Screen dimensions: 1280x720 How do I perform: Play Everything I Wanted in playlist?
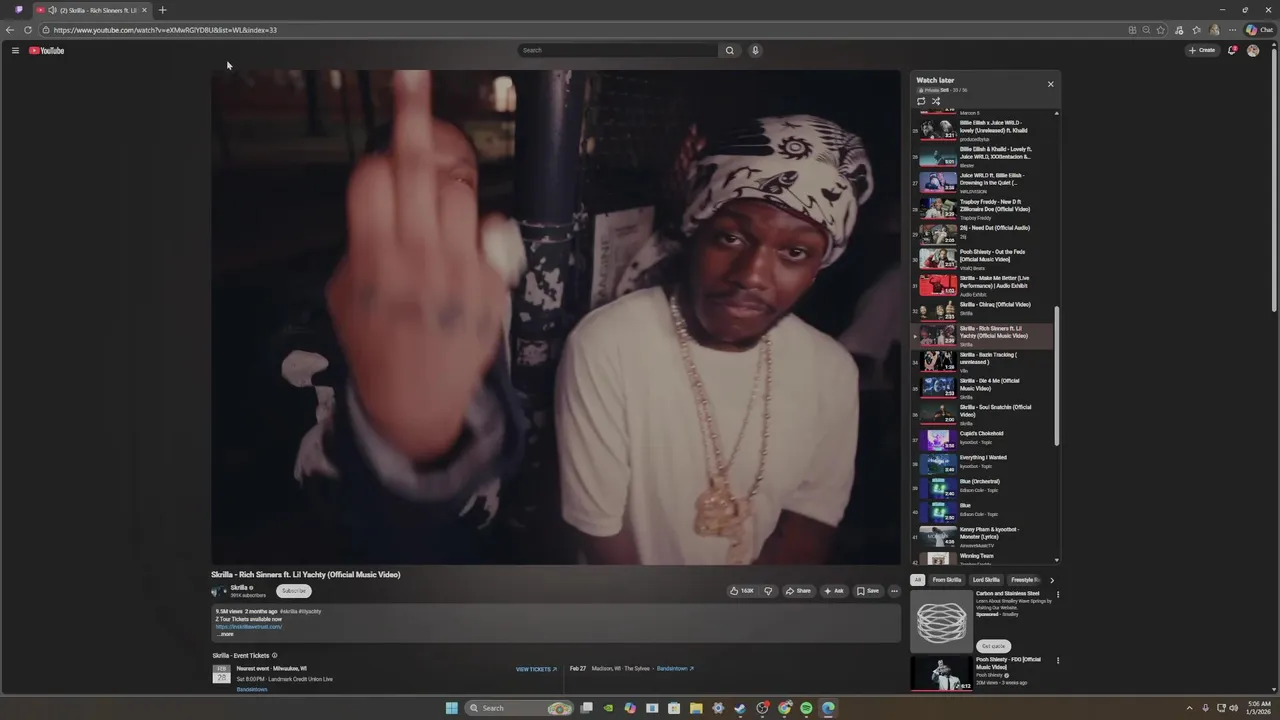(985, 462)
